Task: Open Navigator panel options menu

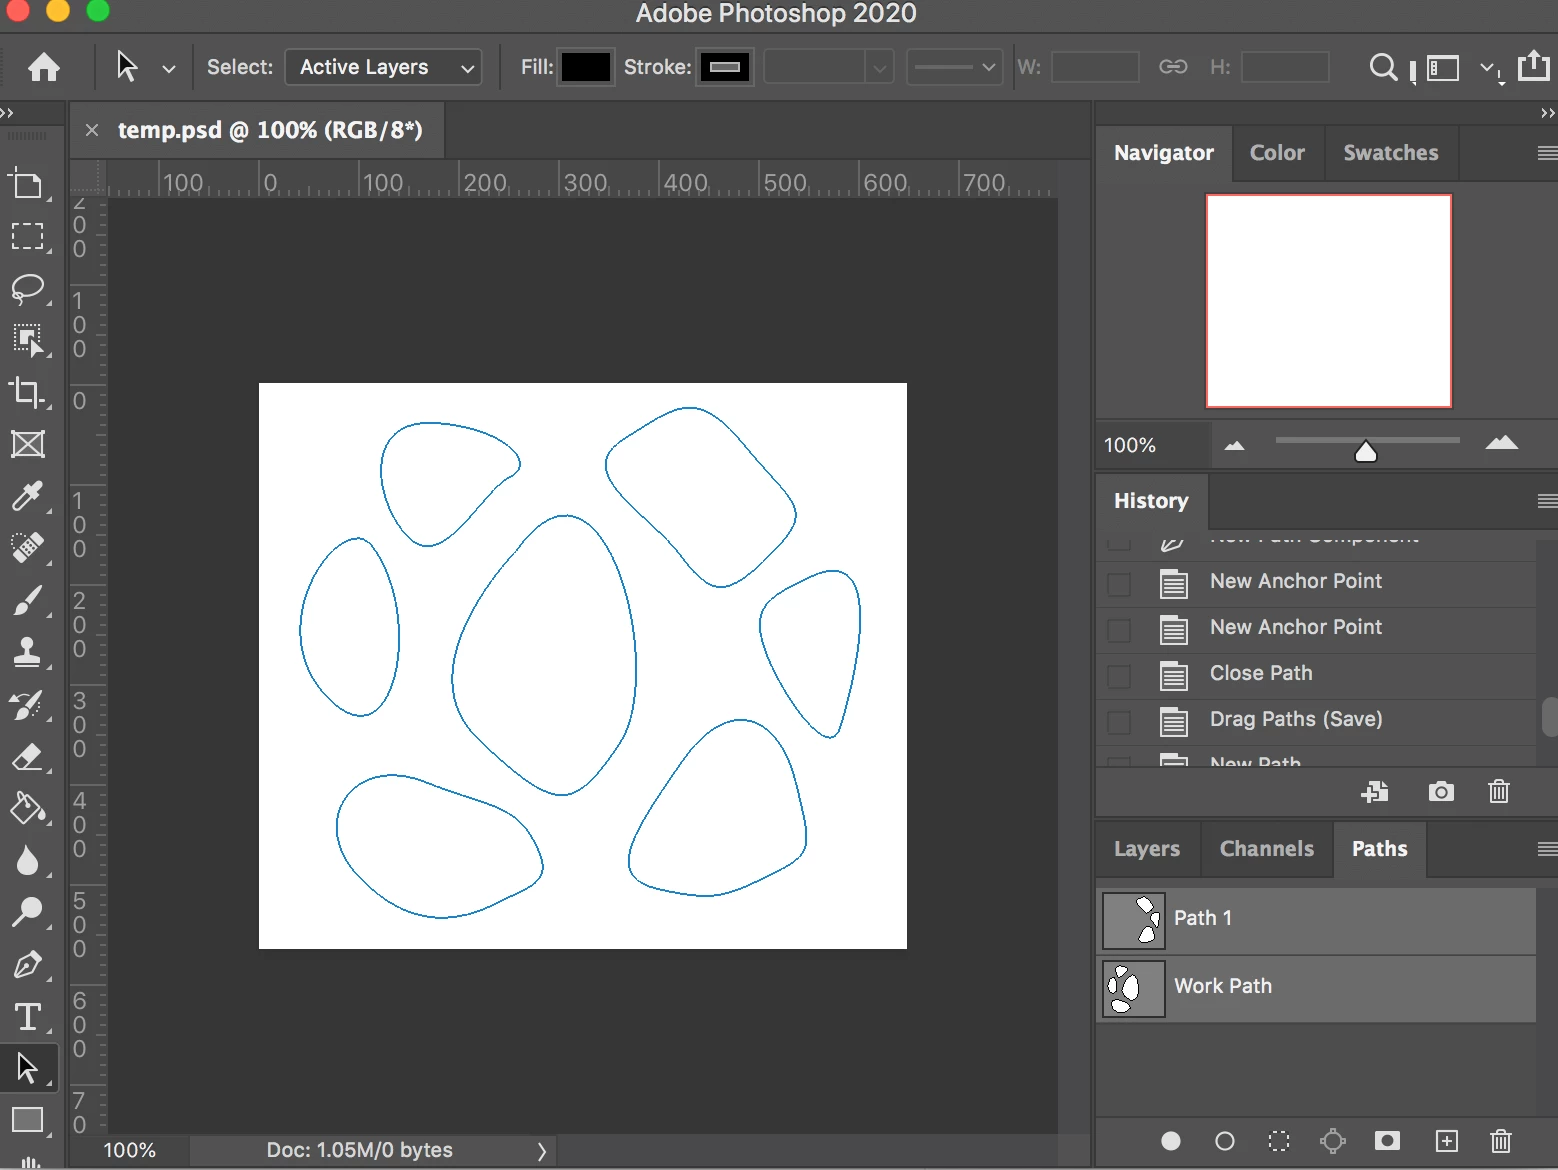Action: [x=1547, y=153]
